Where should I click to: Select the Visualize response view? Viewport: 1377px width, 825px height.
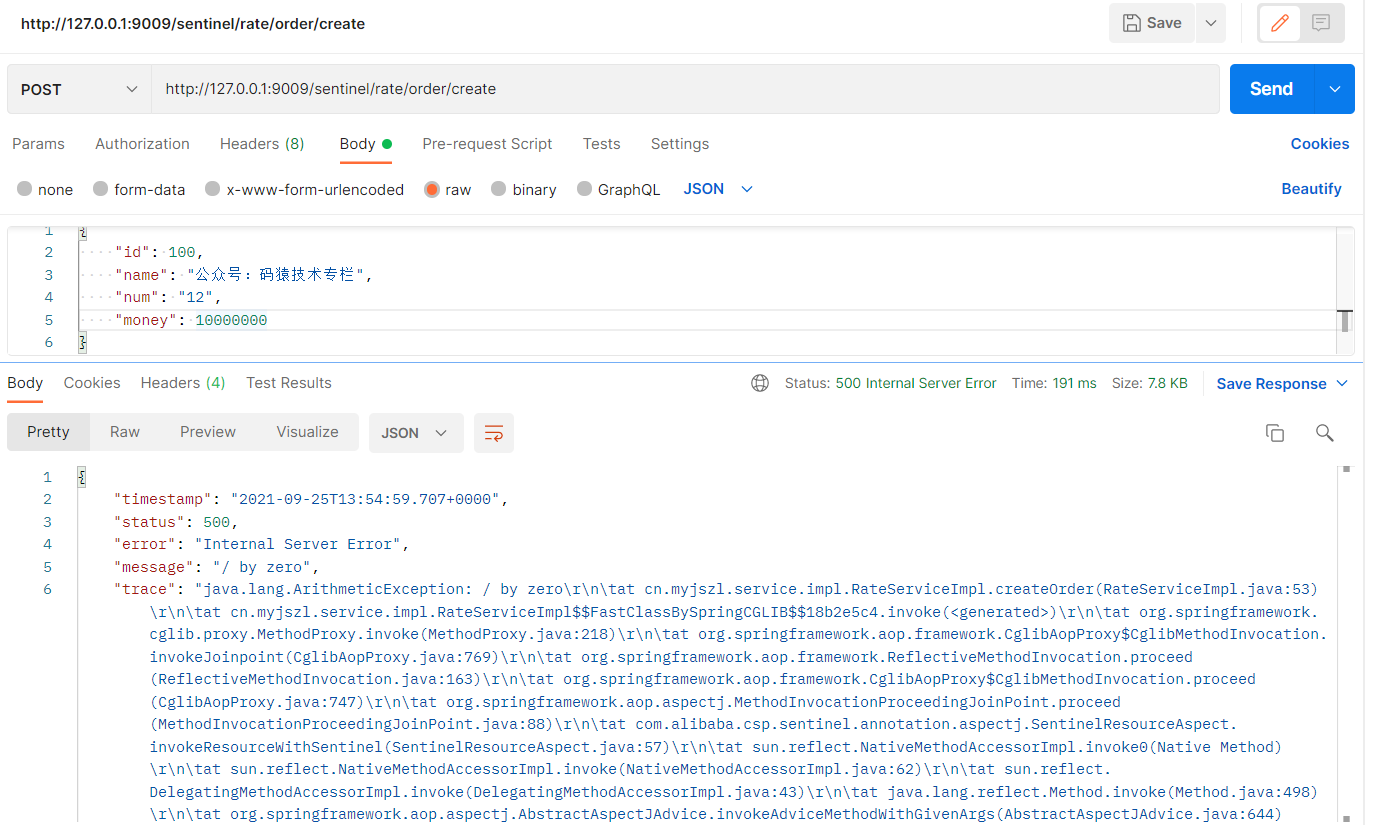point(307,432)
